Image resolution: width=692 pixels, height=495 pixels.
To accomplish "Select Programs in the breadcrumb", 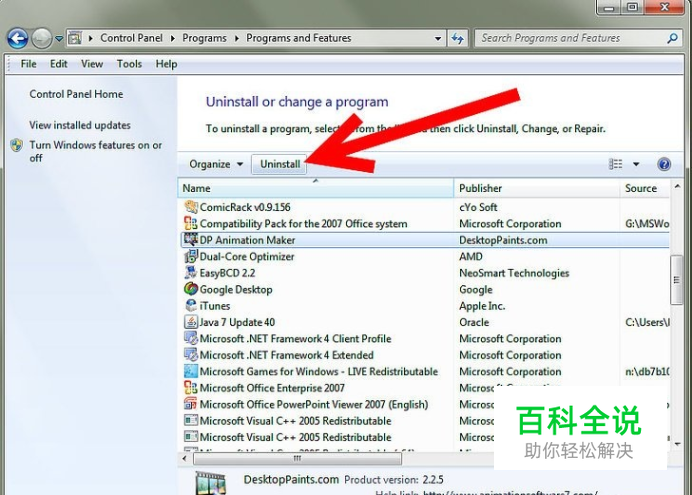I will pyautogui.click(x=204, y=38).
